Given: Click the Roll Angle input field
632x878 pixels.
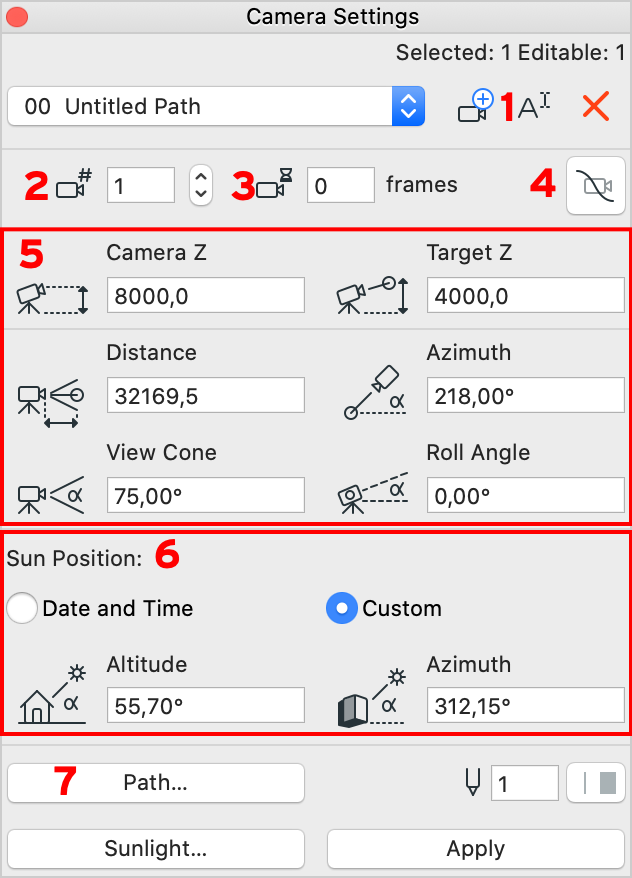Looking at the screenshot, I should coord(526,495).
